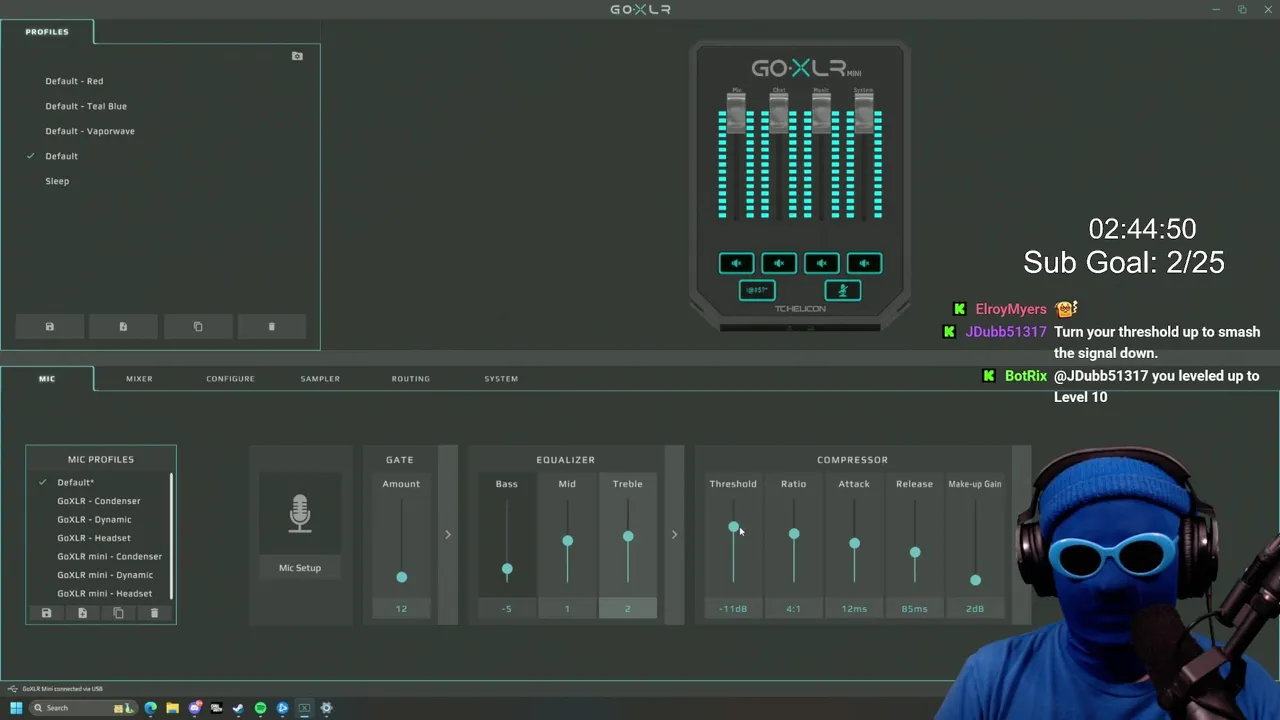Choose GoXLR mini - Headset mic profile
This screenshot has height=720, width=1280.
(x=105, y=594)
